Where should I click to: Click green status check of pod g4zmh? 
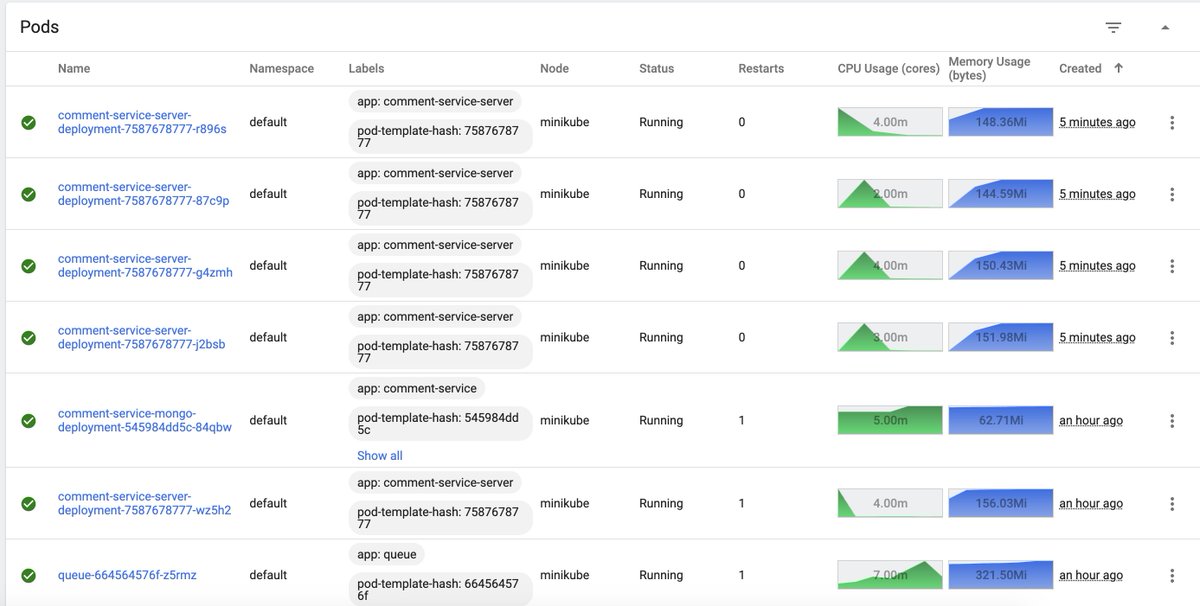pyautogui.click(x=29, y=266)
